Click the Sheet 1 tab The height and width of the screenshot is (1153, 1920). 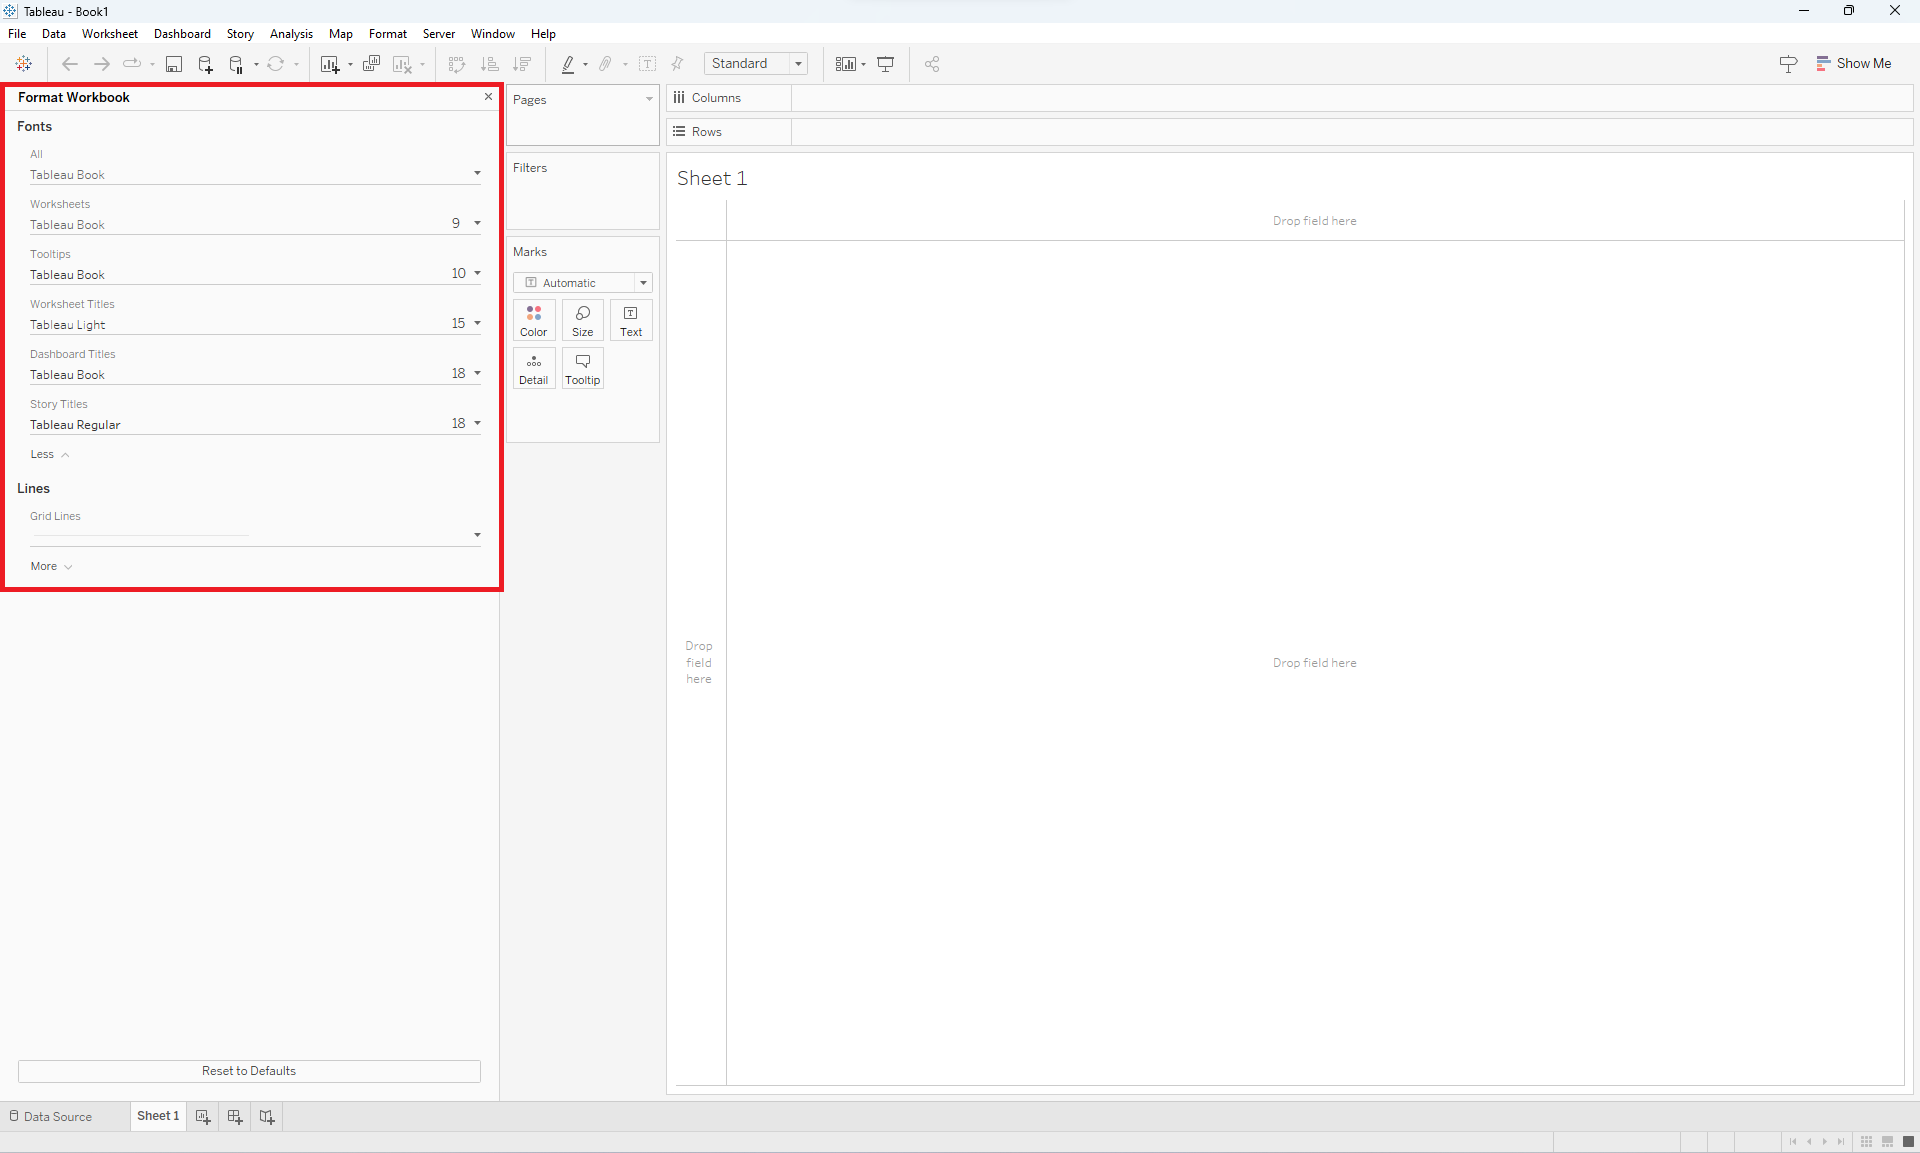pos(156,1115)
